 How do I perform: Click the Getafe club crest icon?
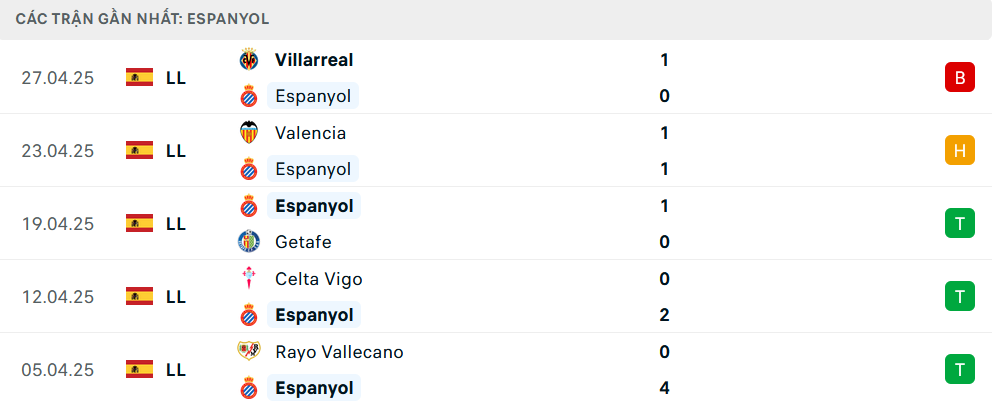(x=249, y=242)
